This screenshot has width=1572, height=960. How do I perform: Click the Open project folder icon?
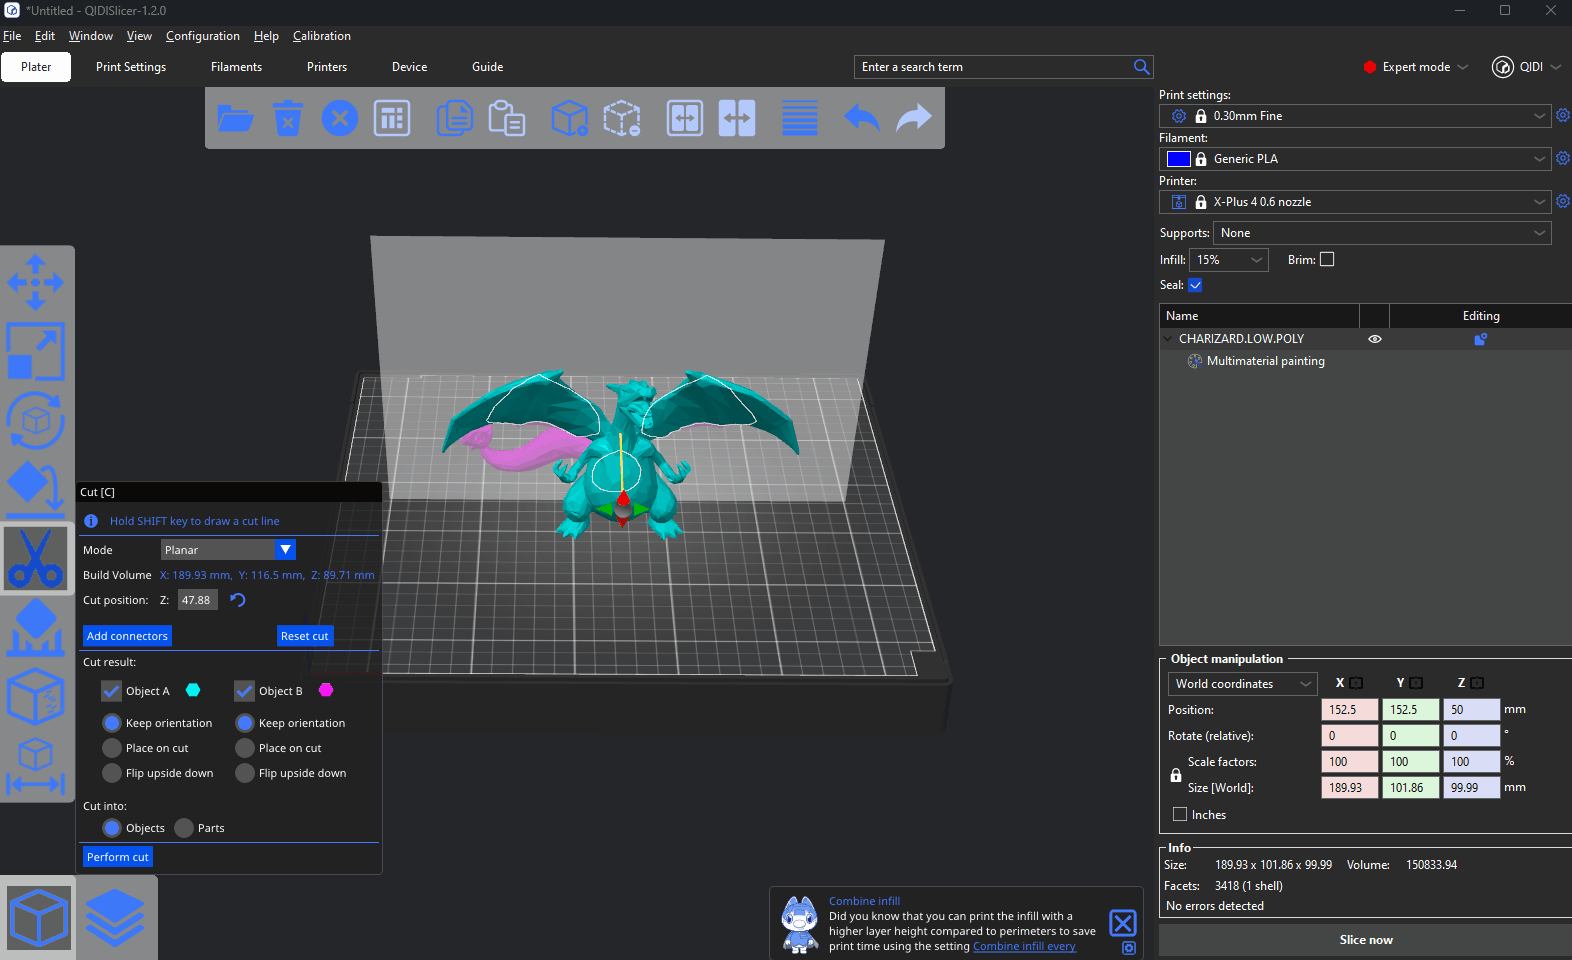[235, 118]
